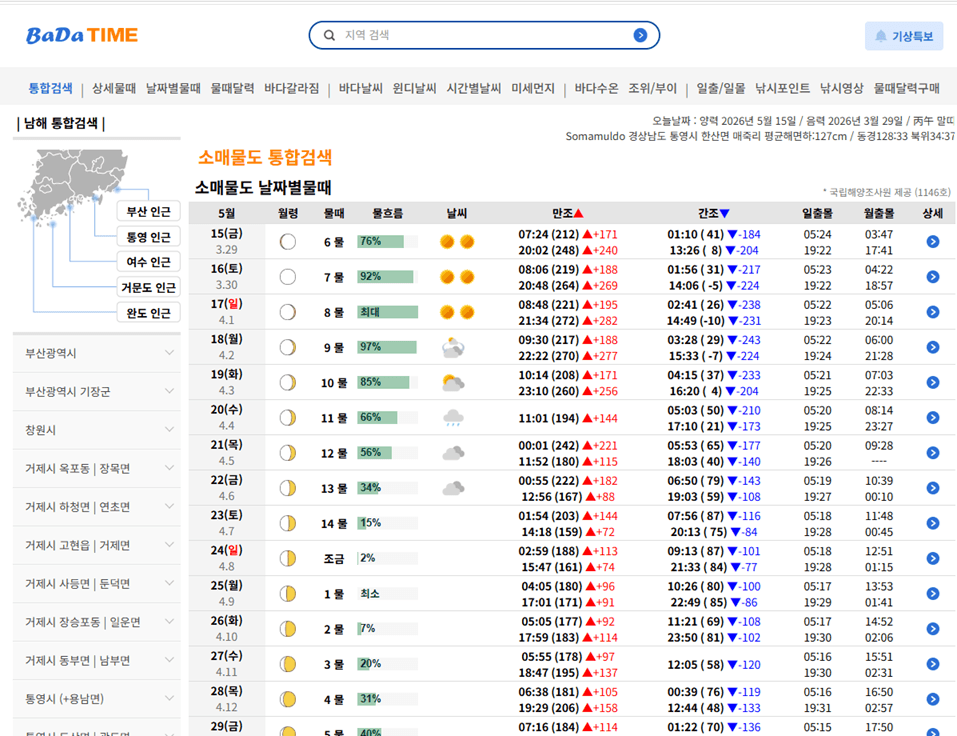Expand 거제시 사등면 | 둔덕면 list
Viewport: 957px width, 736px height.
pyautogui.click(x=96, y=584)
